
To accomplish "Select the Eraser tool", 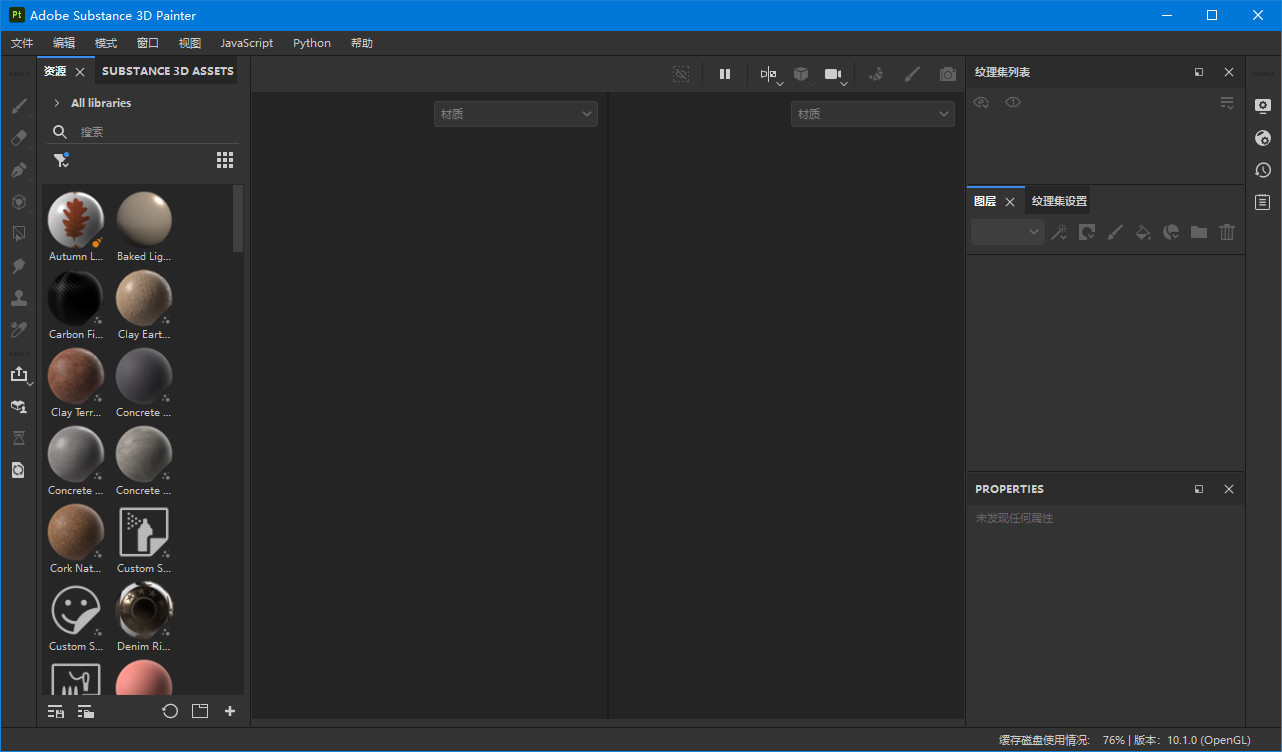I will pyautogui.click(x=18, y=138).
